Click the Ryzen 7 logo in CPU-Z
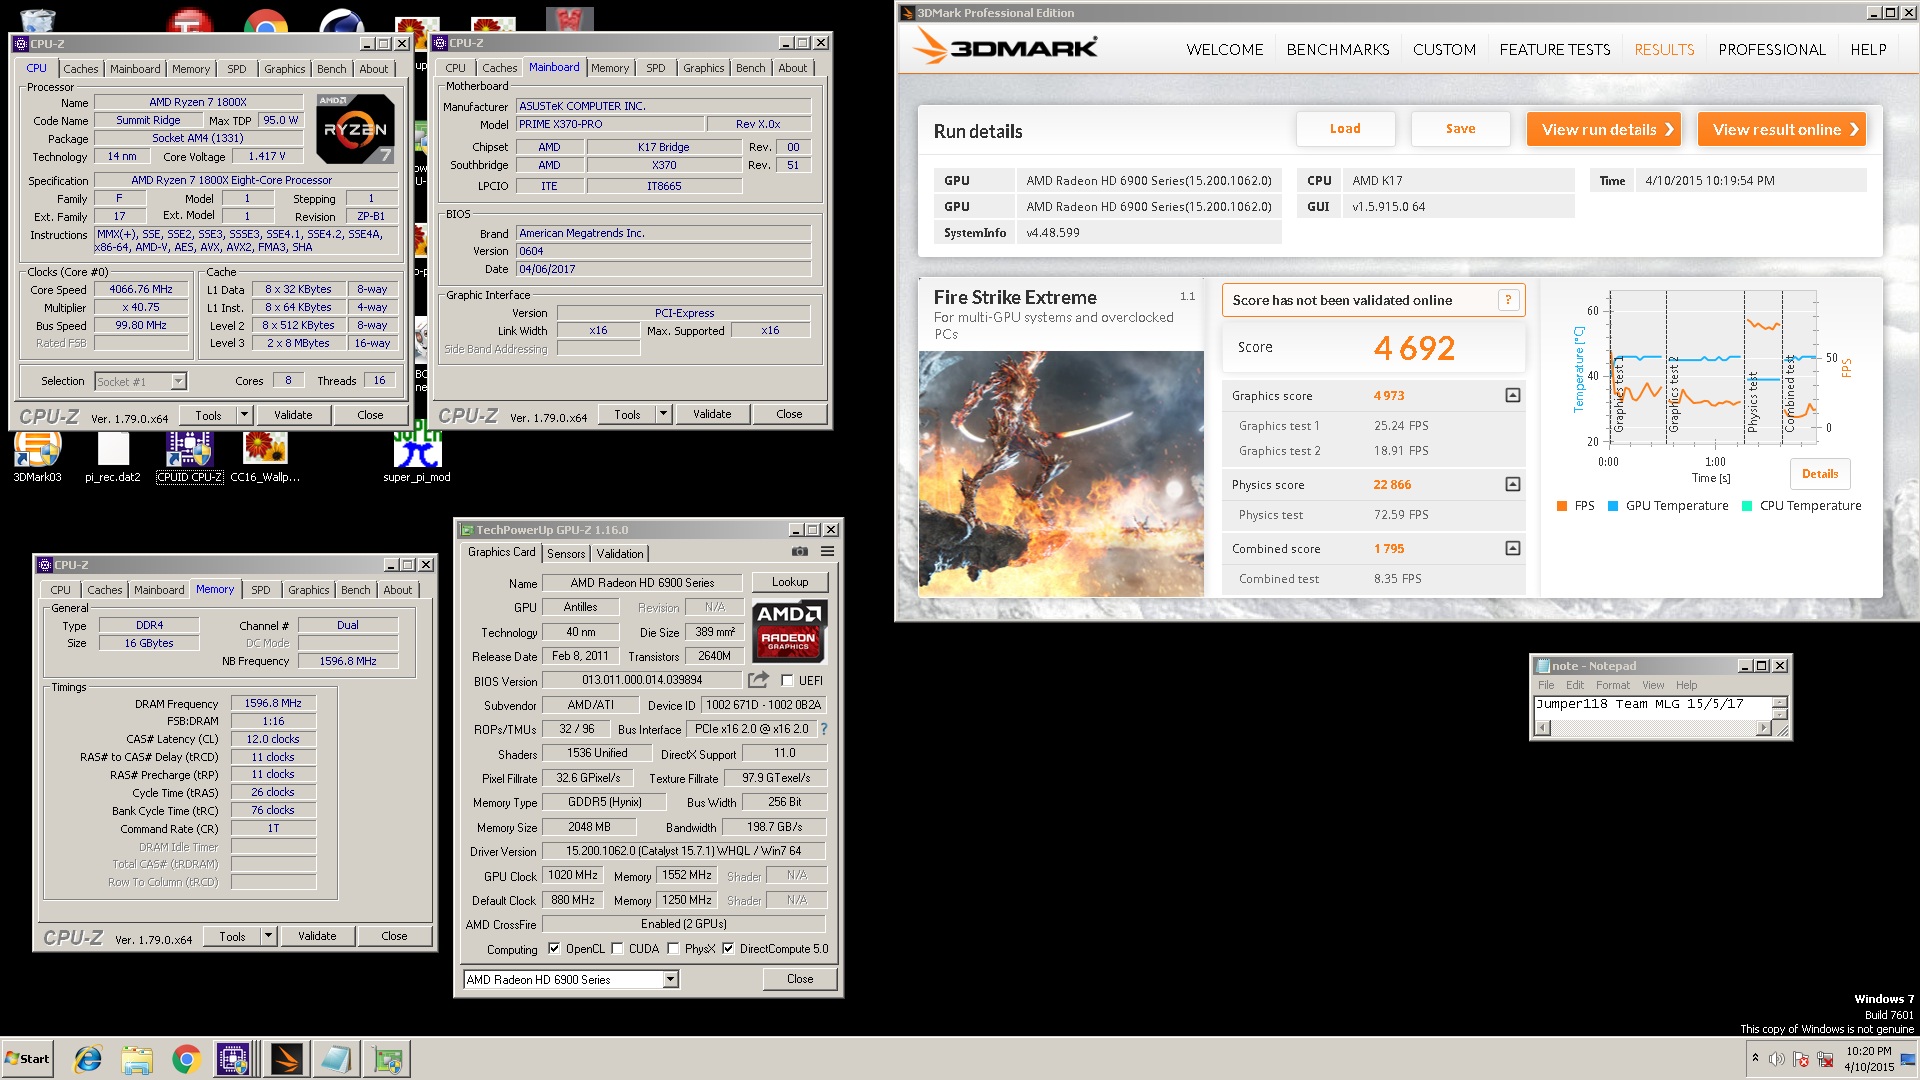The height and width of the screenshot is (1080, 1920). click(355, 129)
